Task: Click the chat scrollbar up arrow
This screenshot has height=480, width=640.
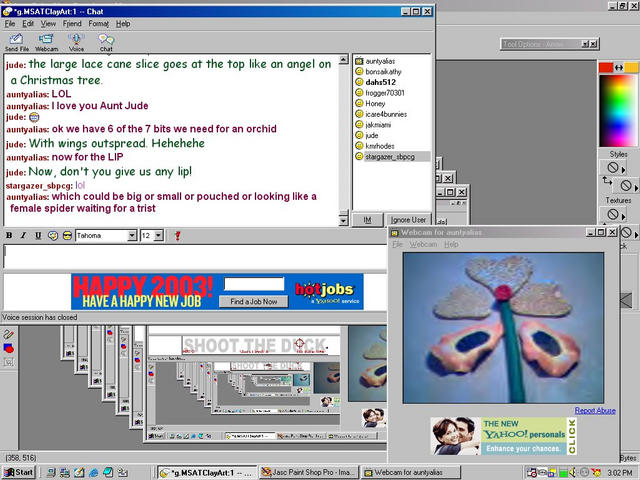Action: coord(344,60)
